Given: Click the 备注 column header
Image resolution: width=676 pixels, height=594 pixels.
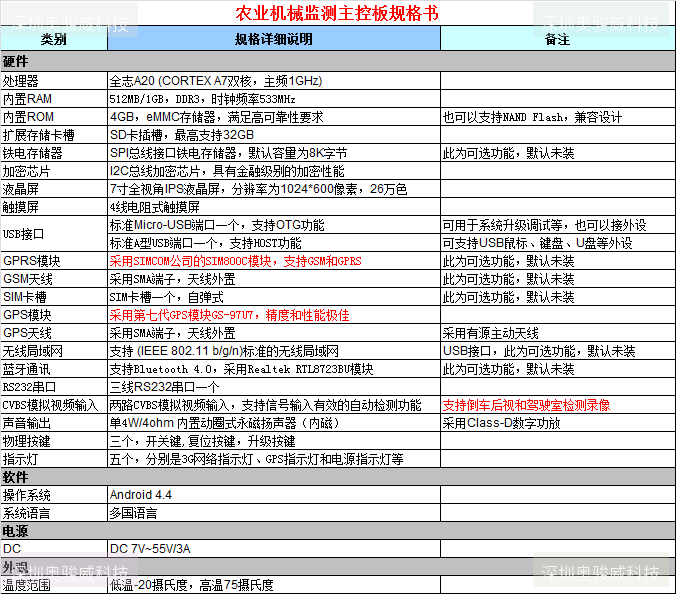Looking at the screenshot, I should tap(557, 39).
